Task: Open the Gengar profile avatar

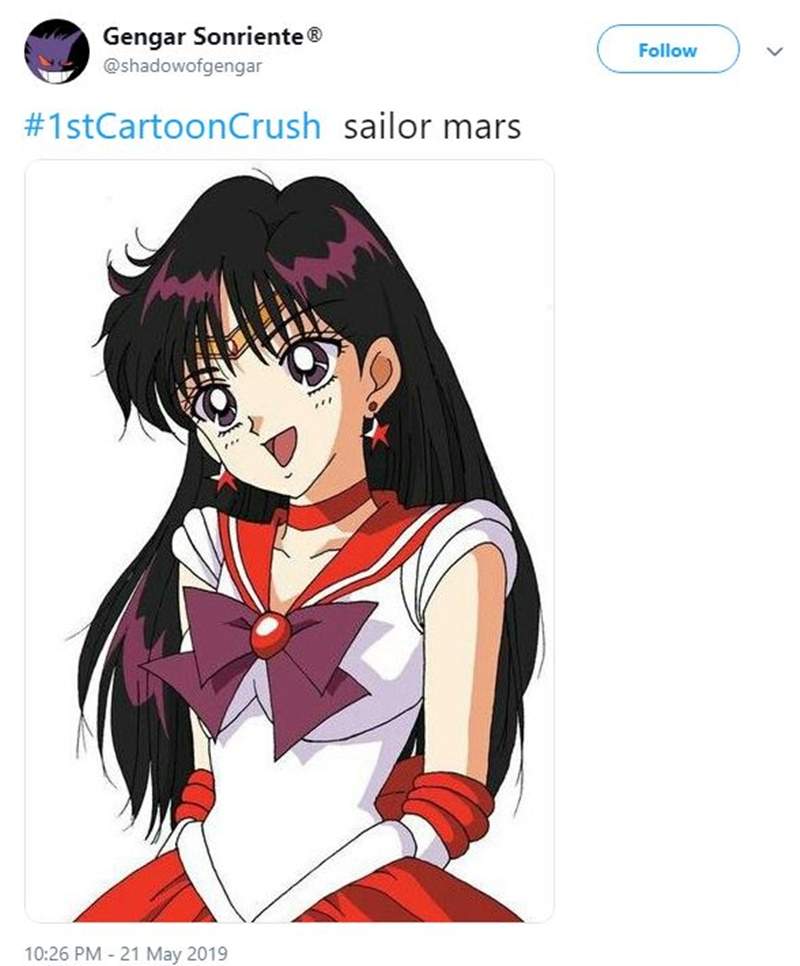Action: (x=57, y=51)
